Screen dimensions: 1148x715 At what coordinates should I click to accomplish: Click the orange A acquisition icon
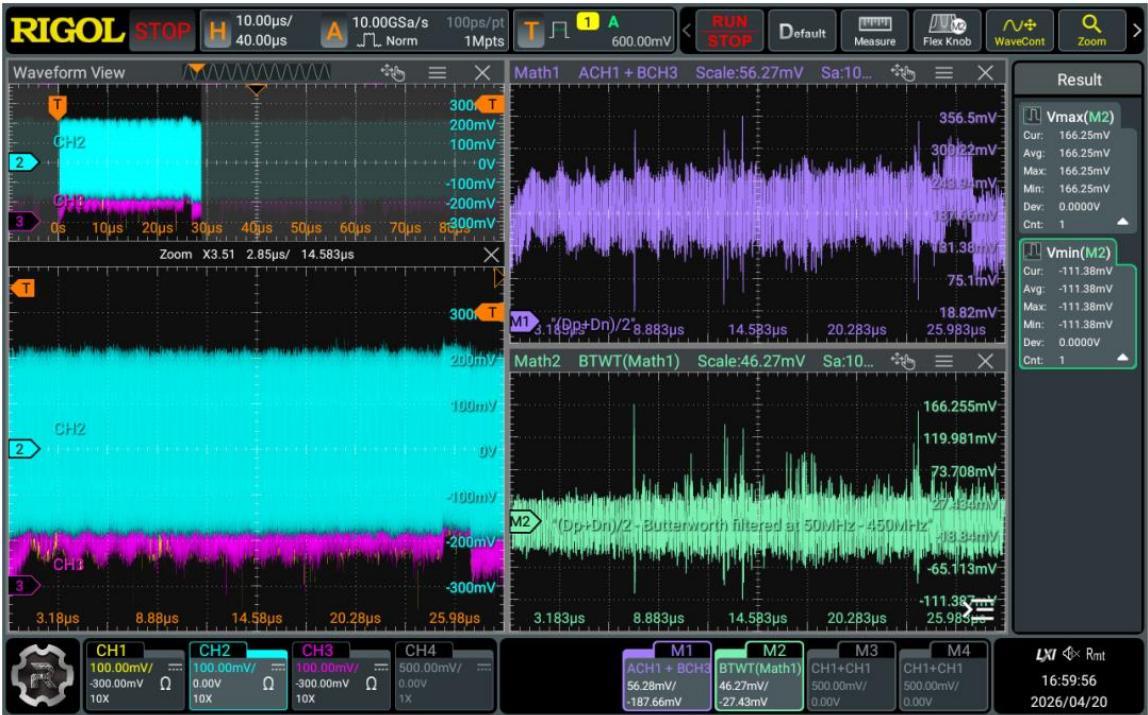pos(334,31)
